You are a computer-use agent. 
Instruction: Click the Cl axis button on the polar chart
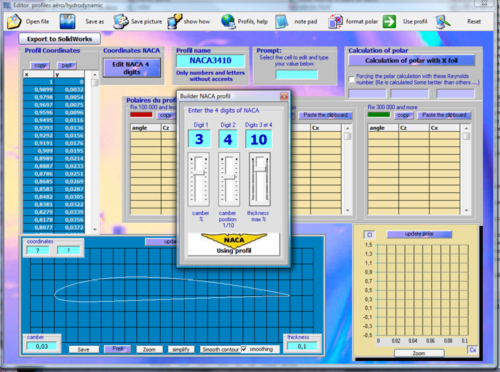(x=369, y=235)
